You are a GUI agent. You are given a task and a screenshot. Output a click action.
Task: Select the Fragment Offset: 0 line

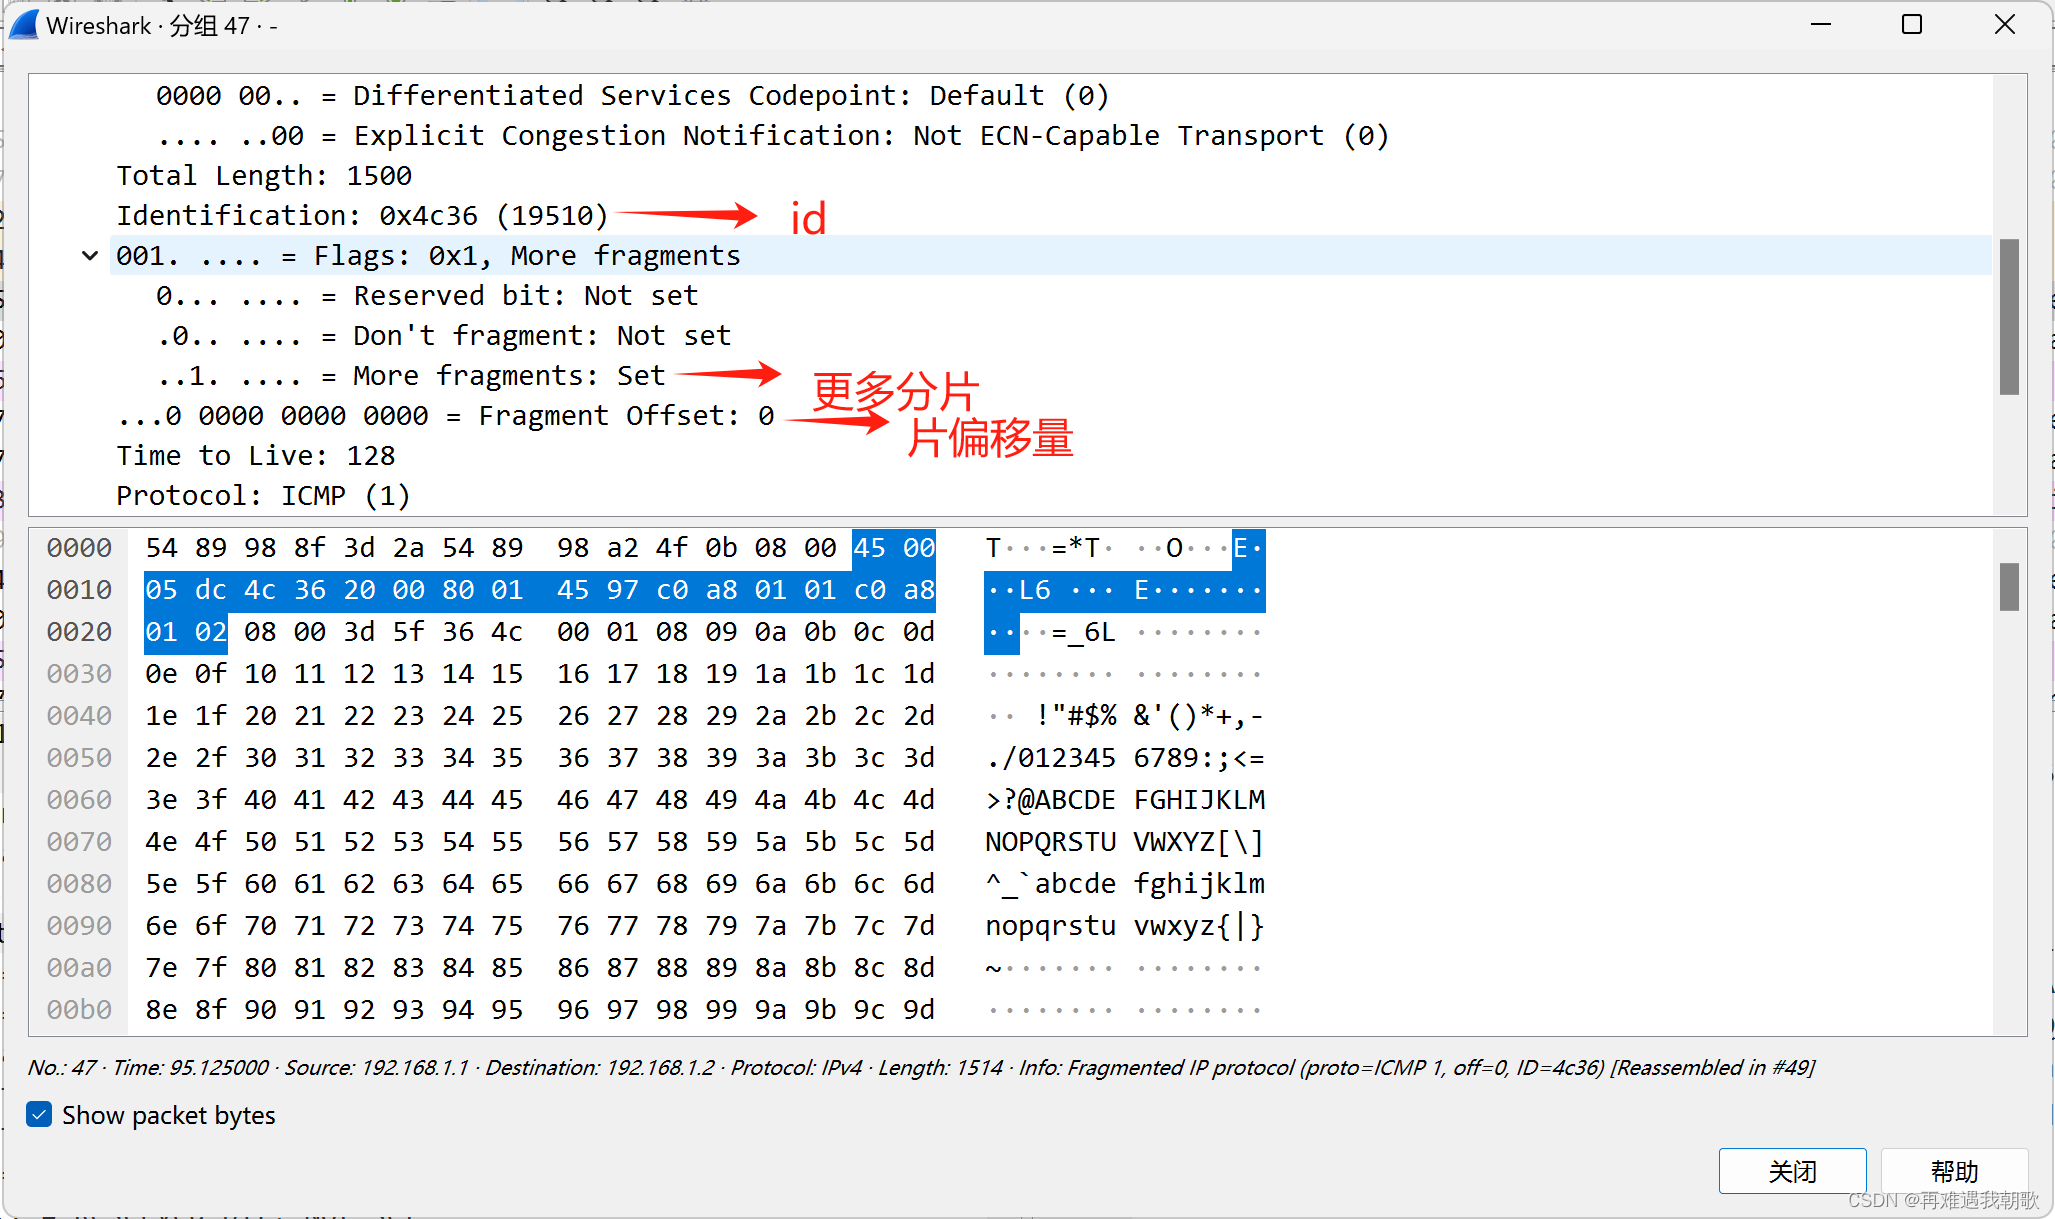pyautogui.click(x=445, y=416)
